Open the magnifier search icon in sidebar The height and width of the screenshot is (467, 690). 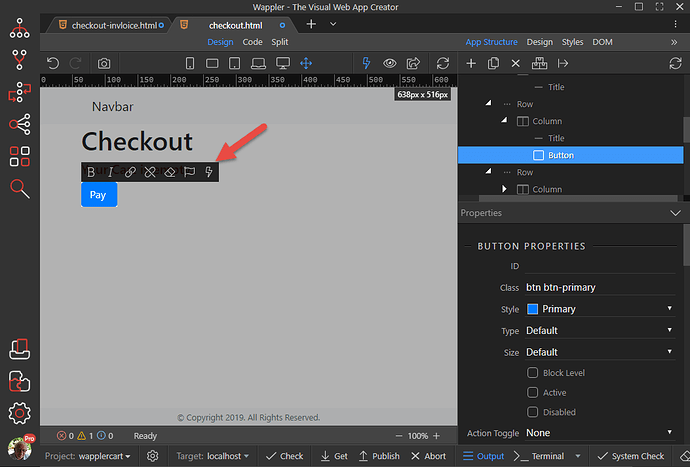click(x=19, y=189)
